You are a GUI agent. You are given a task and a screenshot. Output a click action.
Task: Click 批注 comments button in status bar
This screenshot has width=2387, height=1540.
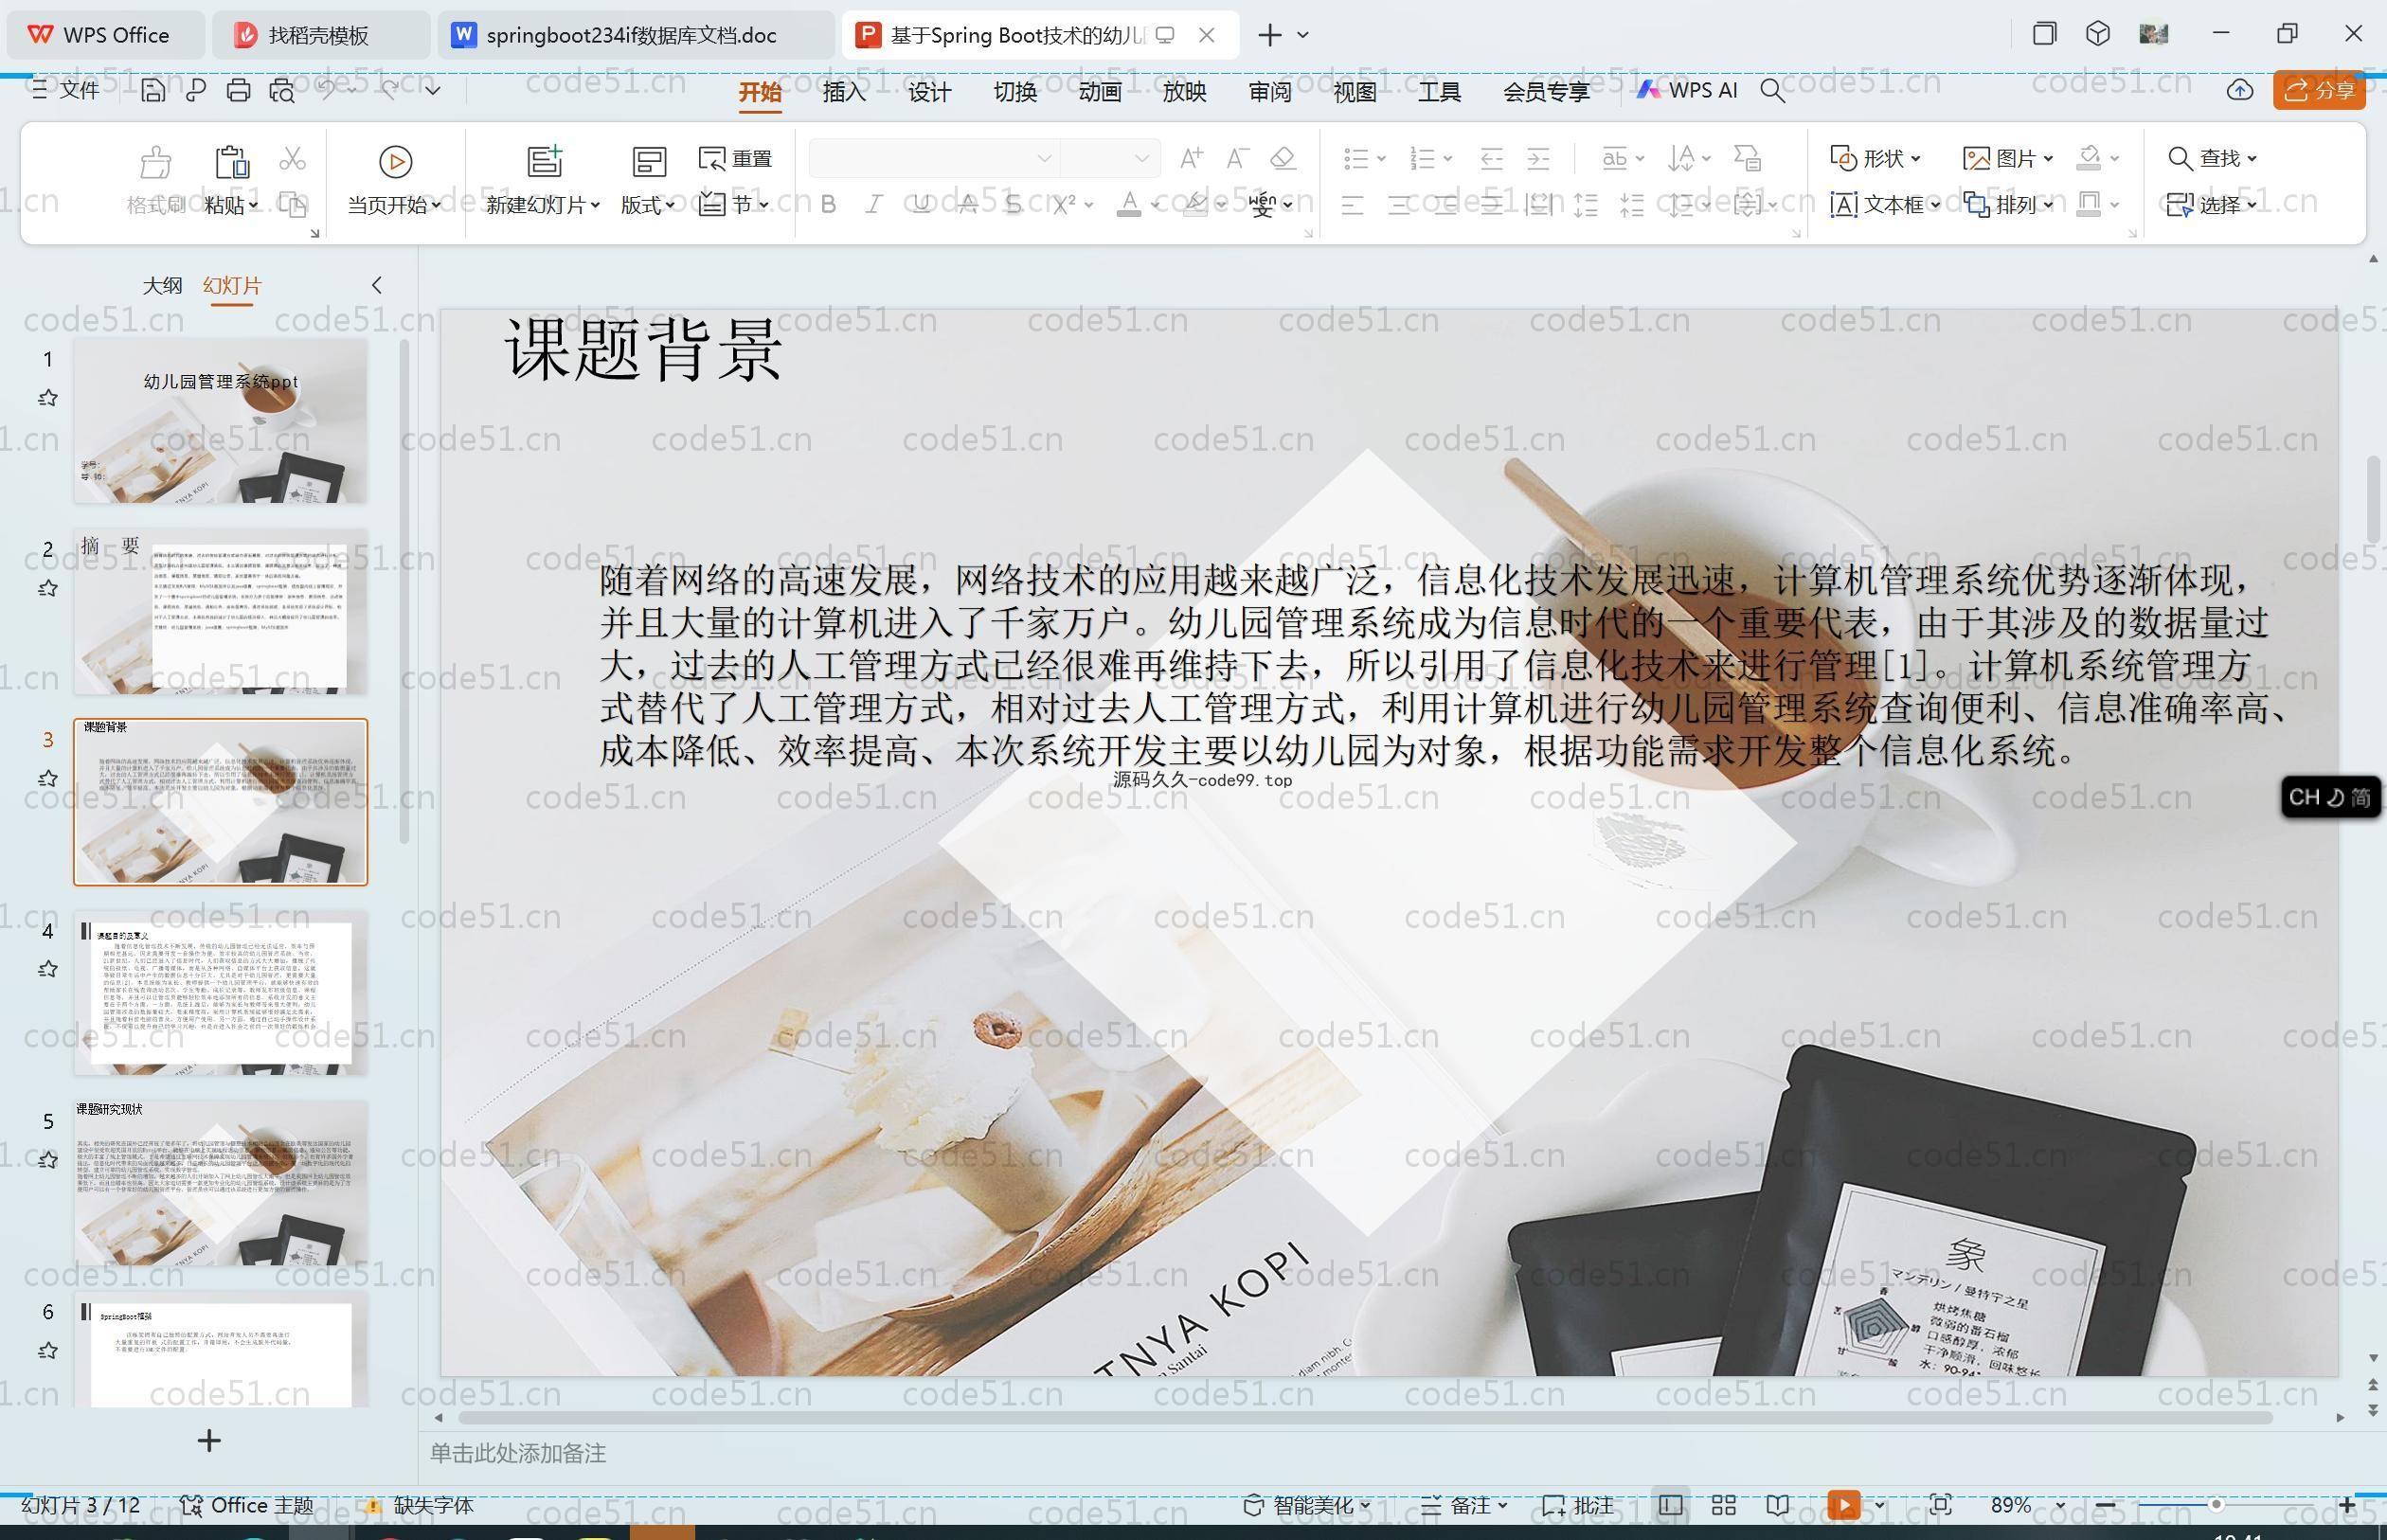tap(1578, 1505)
